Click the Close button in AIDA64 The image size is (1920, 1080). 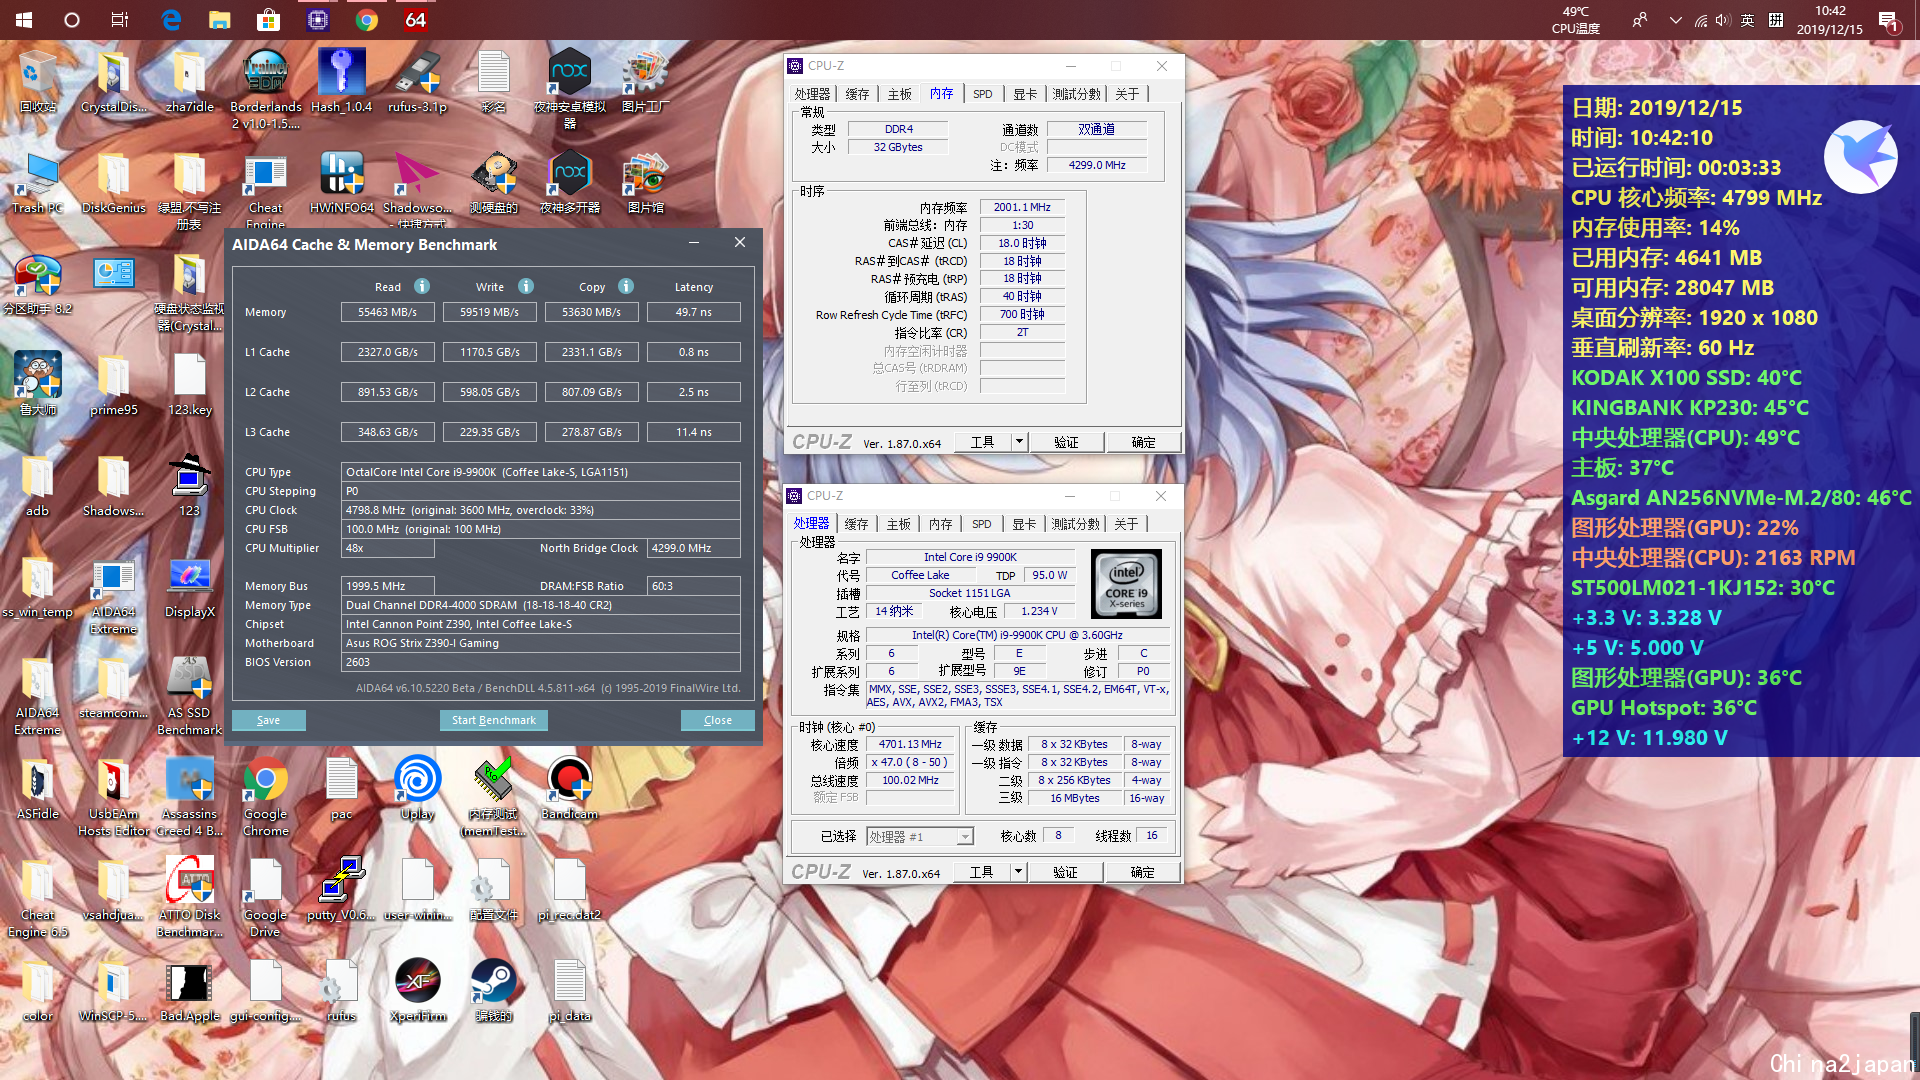tap(717, 720)
